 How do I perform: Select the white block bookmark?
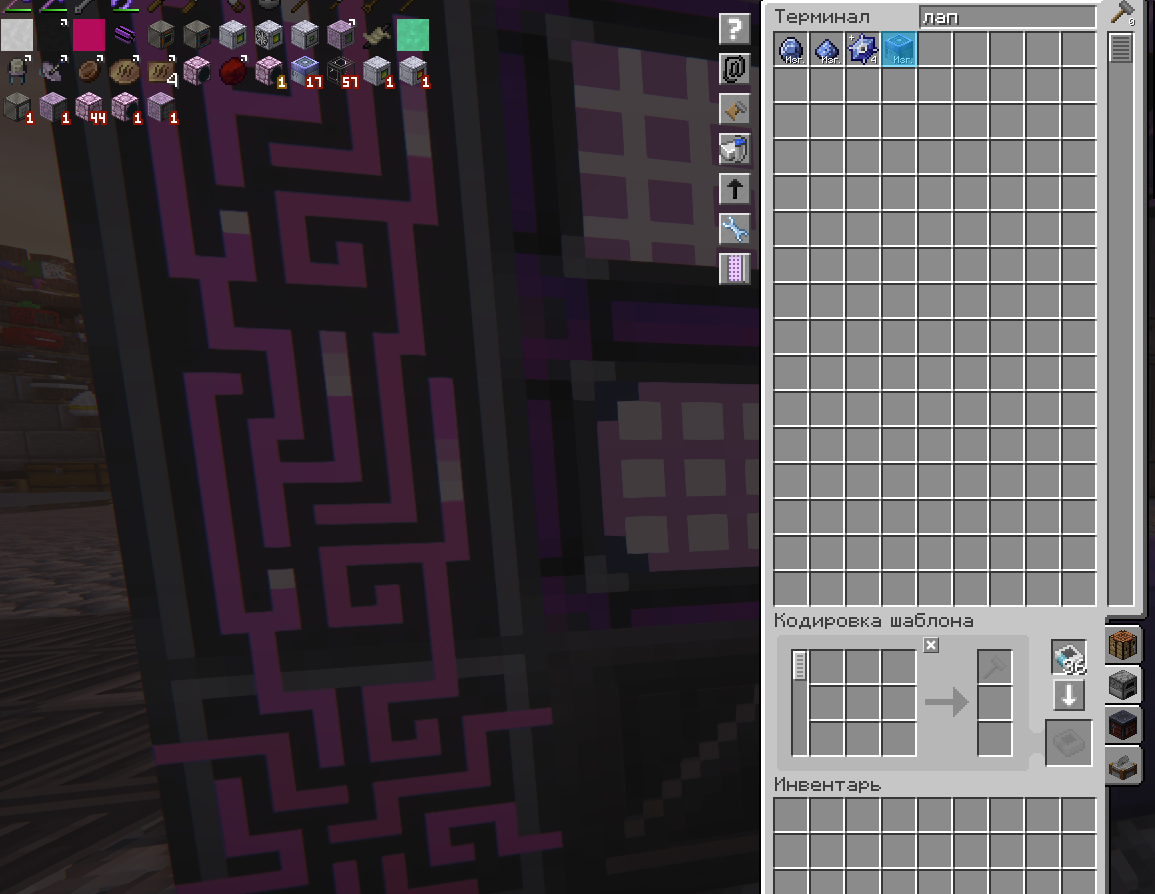point(17,35)
